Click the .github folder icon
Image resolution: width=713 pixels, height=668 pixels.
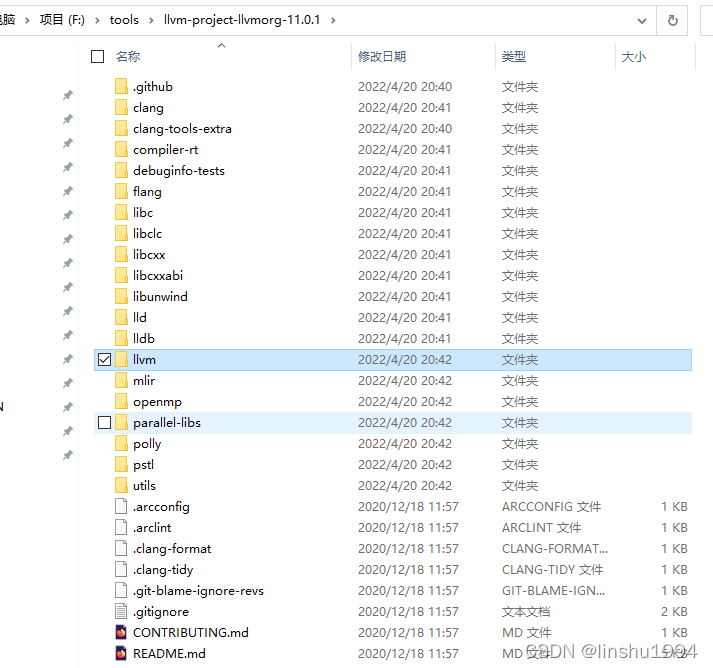click(121, 86)
